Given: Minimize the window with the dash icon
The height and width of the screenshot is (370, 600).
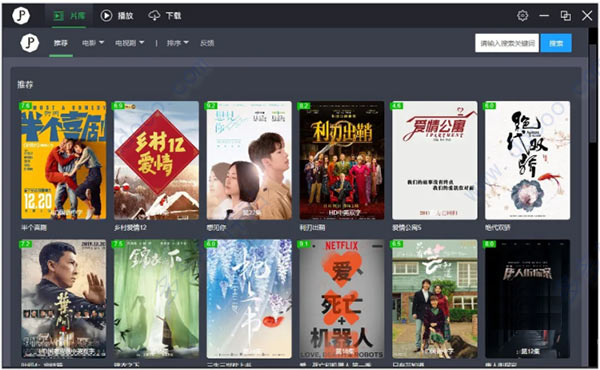Looking at the screenshot, I should [x=544, y=16].
